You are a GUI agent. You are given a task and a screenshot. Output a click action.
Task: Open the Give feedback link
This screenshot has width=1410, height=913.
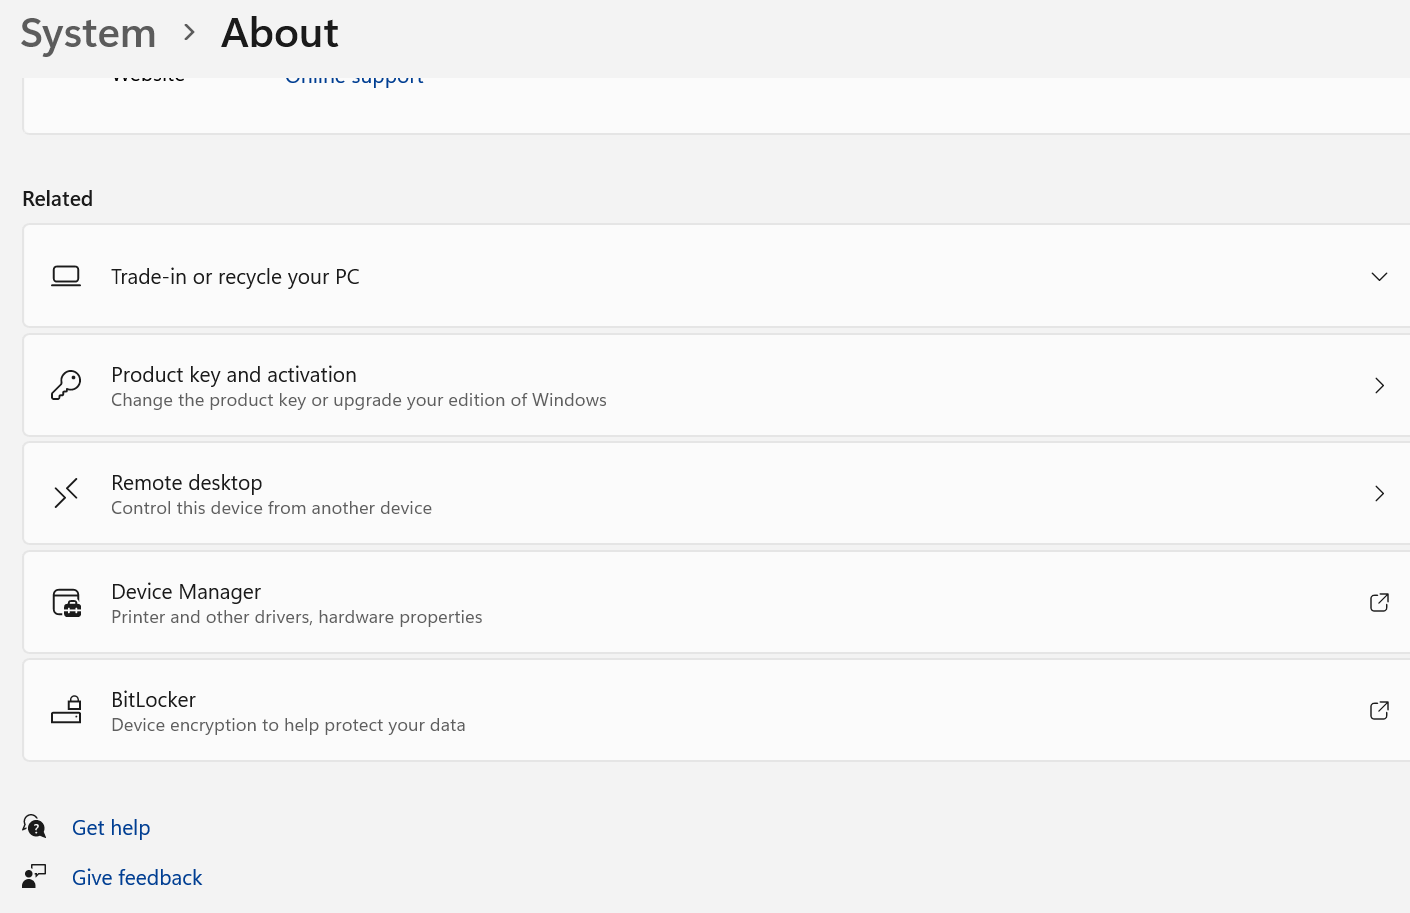[x=137, y=878]
